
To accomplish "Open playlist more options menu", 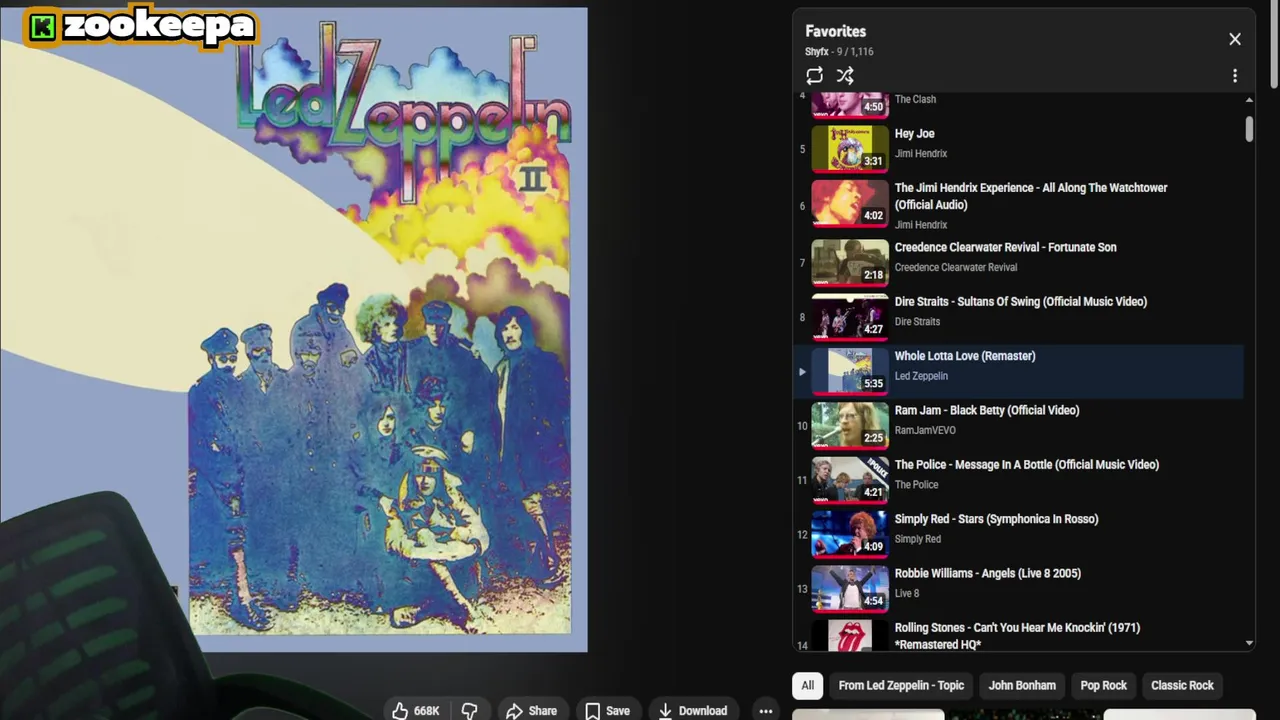I will (x=1235, y=76).
